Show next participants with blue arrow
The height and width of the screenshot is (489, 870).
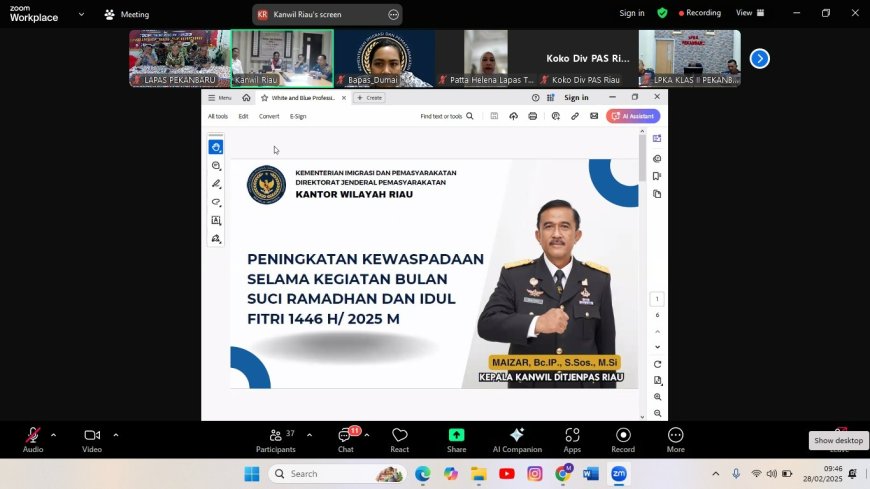[x=760, y=58]
